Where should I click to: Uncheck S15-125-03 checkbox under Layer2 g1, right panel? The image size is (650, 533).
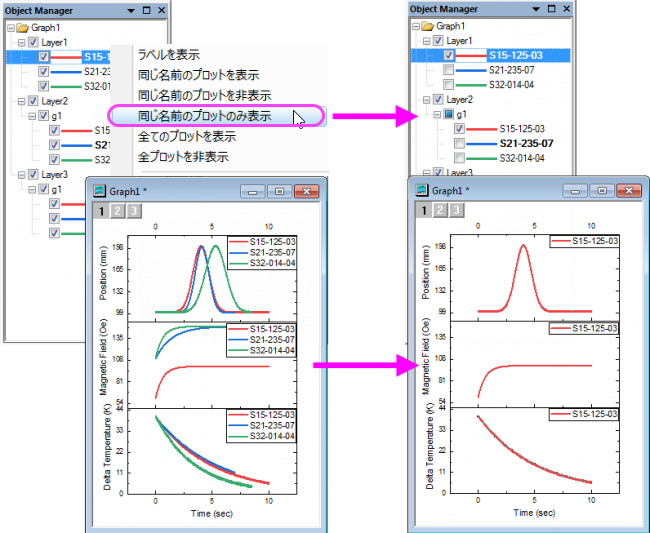coord(459,128)
